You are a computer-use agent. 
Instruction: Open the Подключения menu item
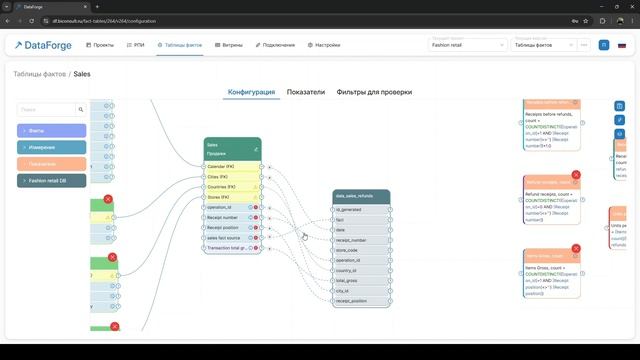click(275, 45)
